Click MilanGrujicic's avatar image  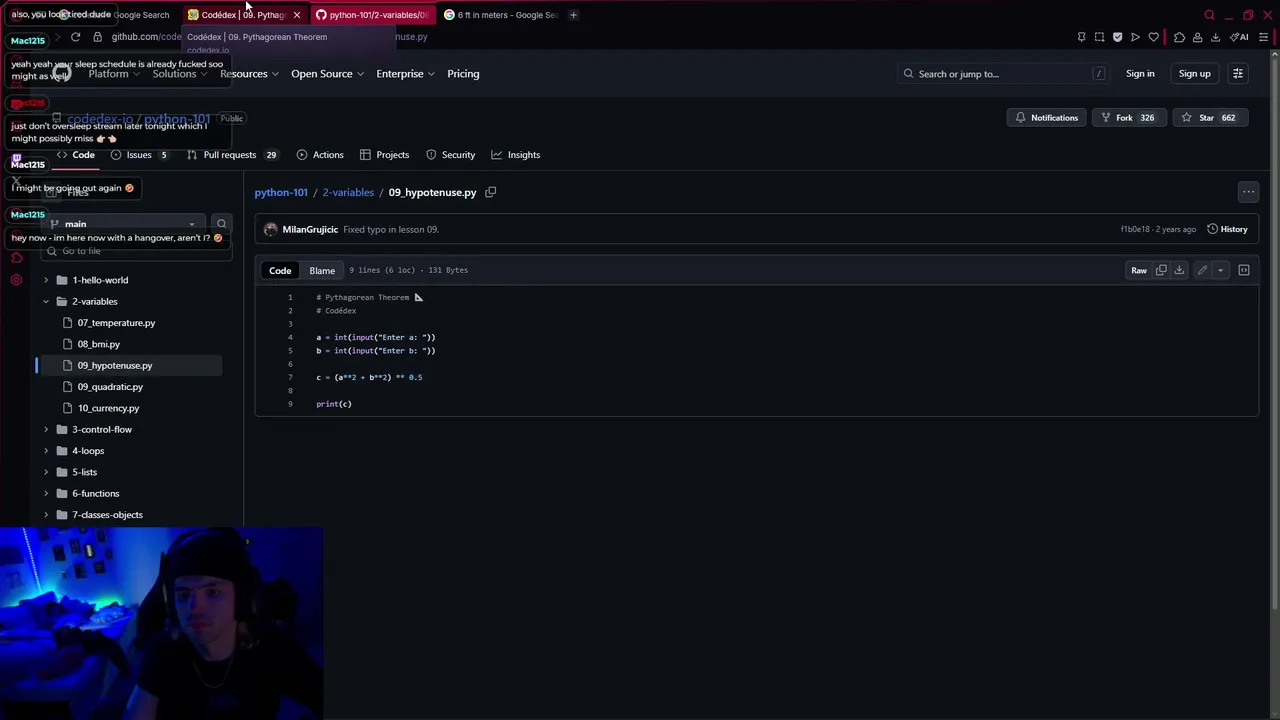(x=270, y=229)
